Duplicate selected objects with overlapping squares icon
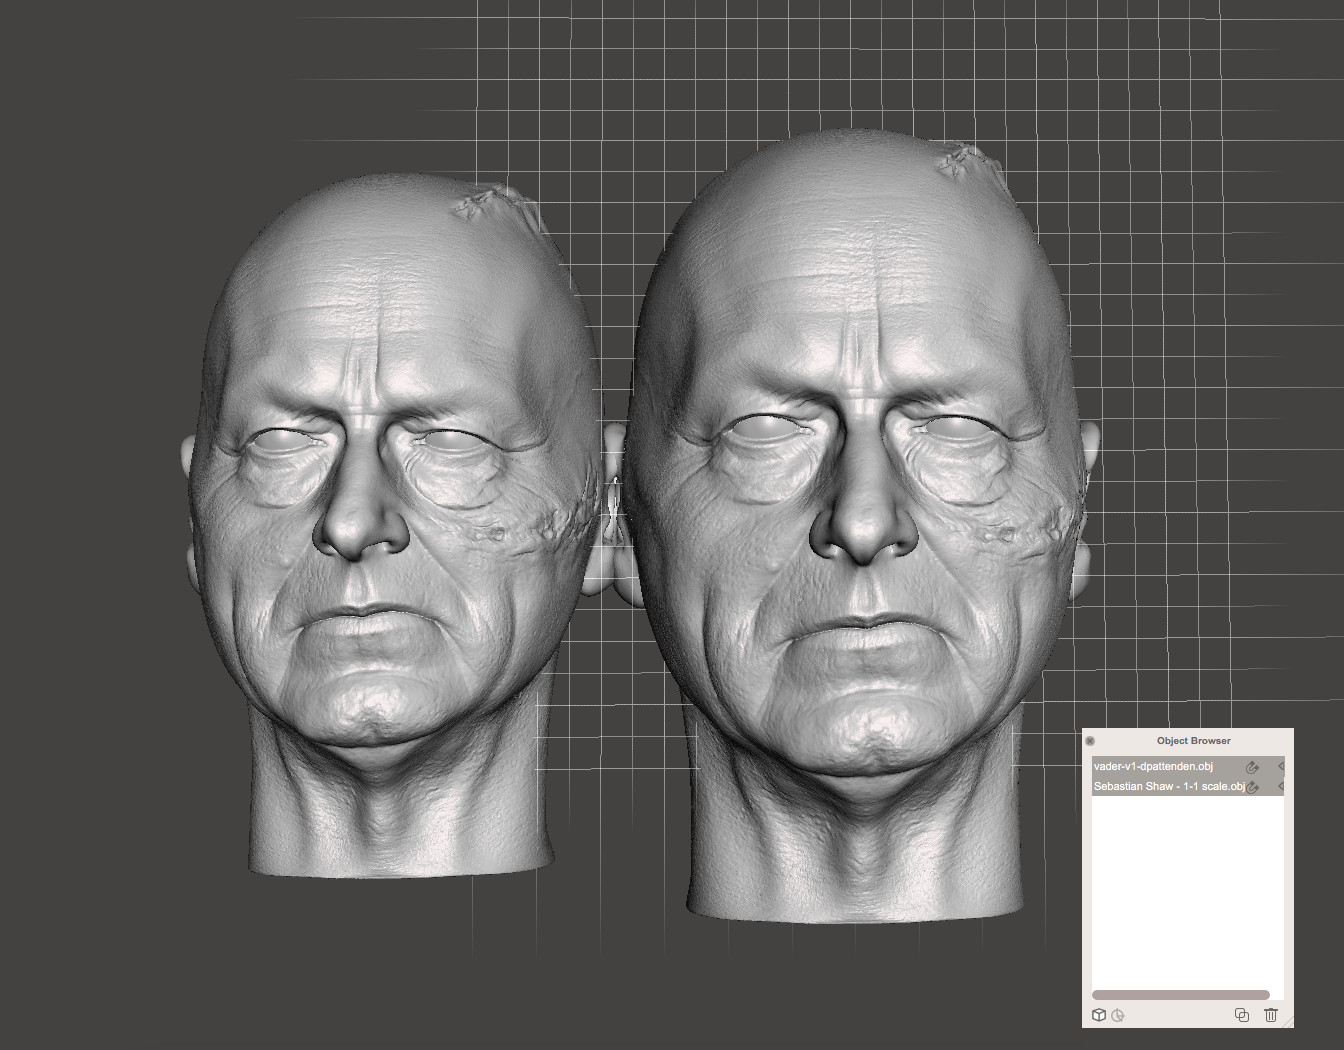The image size is (1344, 1050). click(1242, 1015)
